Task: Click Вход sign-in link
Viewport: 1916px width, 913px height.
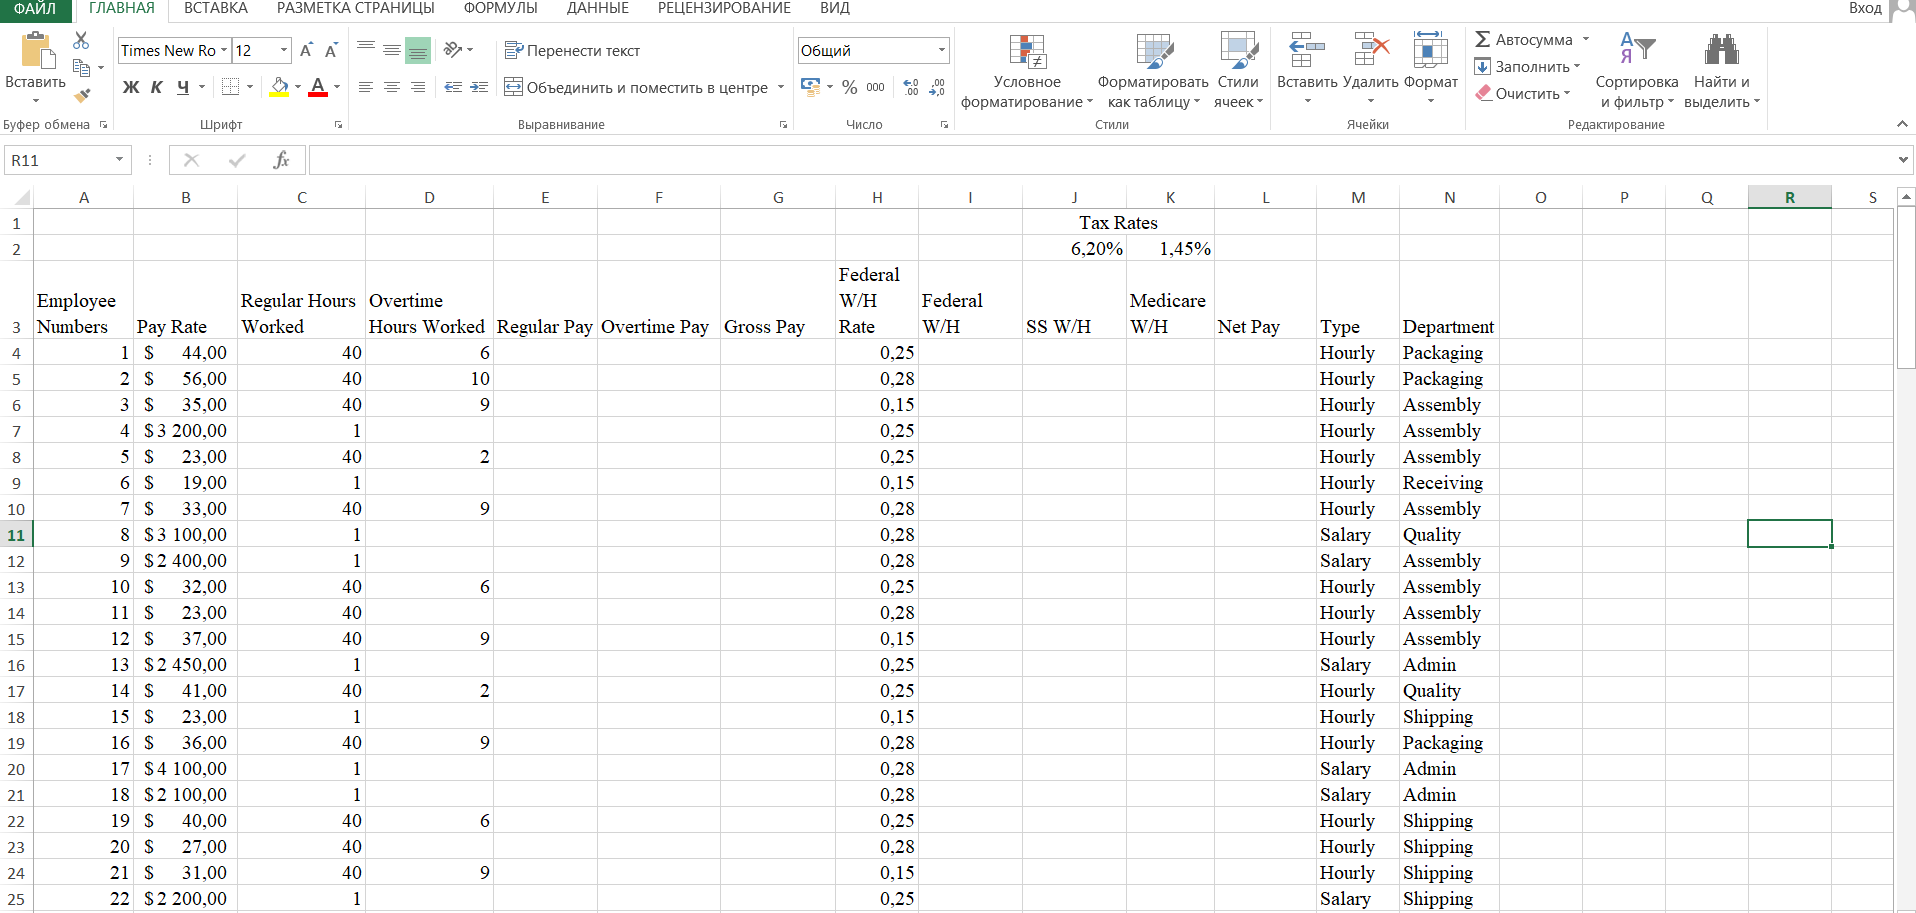Action: (x=1865, y=8)
